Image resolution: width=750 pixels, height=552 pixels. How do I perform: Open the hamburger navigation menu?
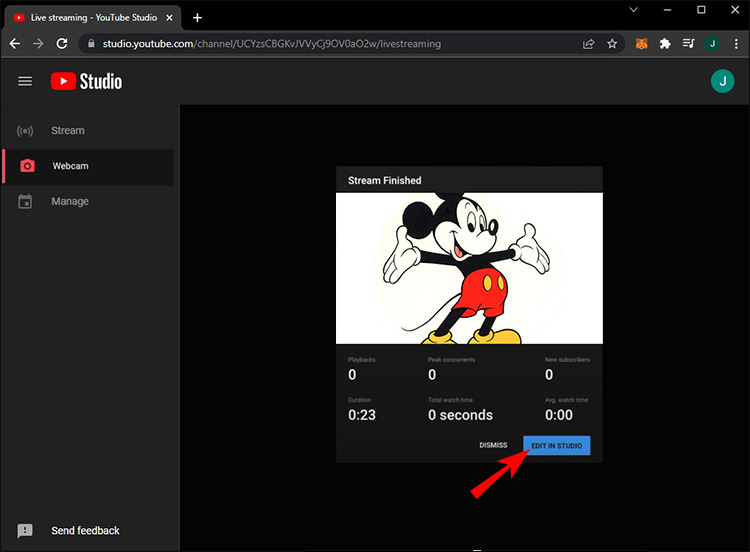pyautogui.click(x=25, y=81)
